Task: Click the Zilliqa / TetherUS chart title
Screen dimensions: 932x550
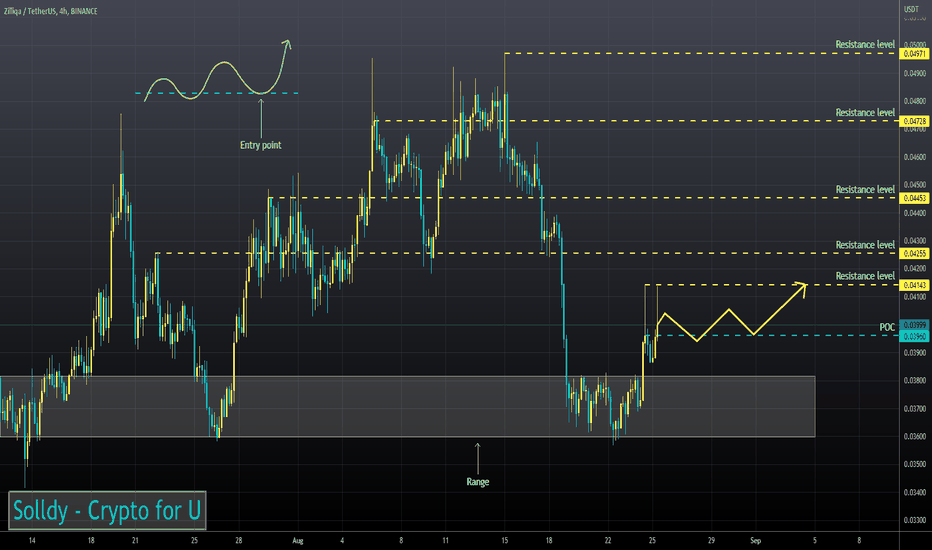Action: [51, 11]
